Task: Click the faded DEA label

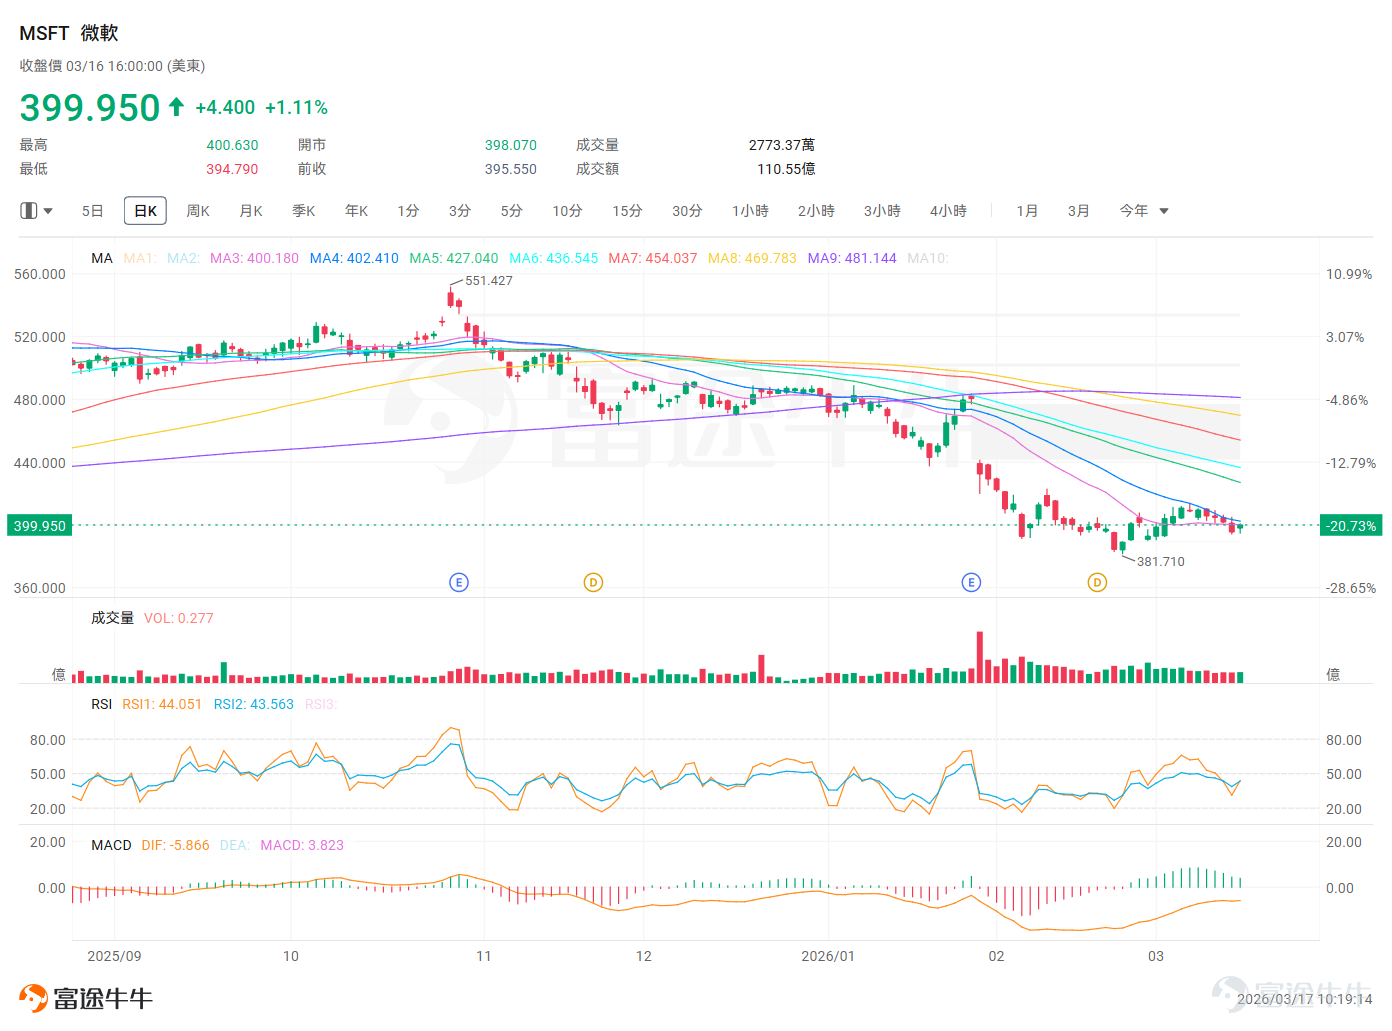Action: (235, 845)
